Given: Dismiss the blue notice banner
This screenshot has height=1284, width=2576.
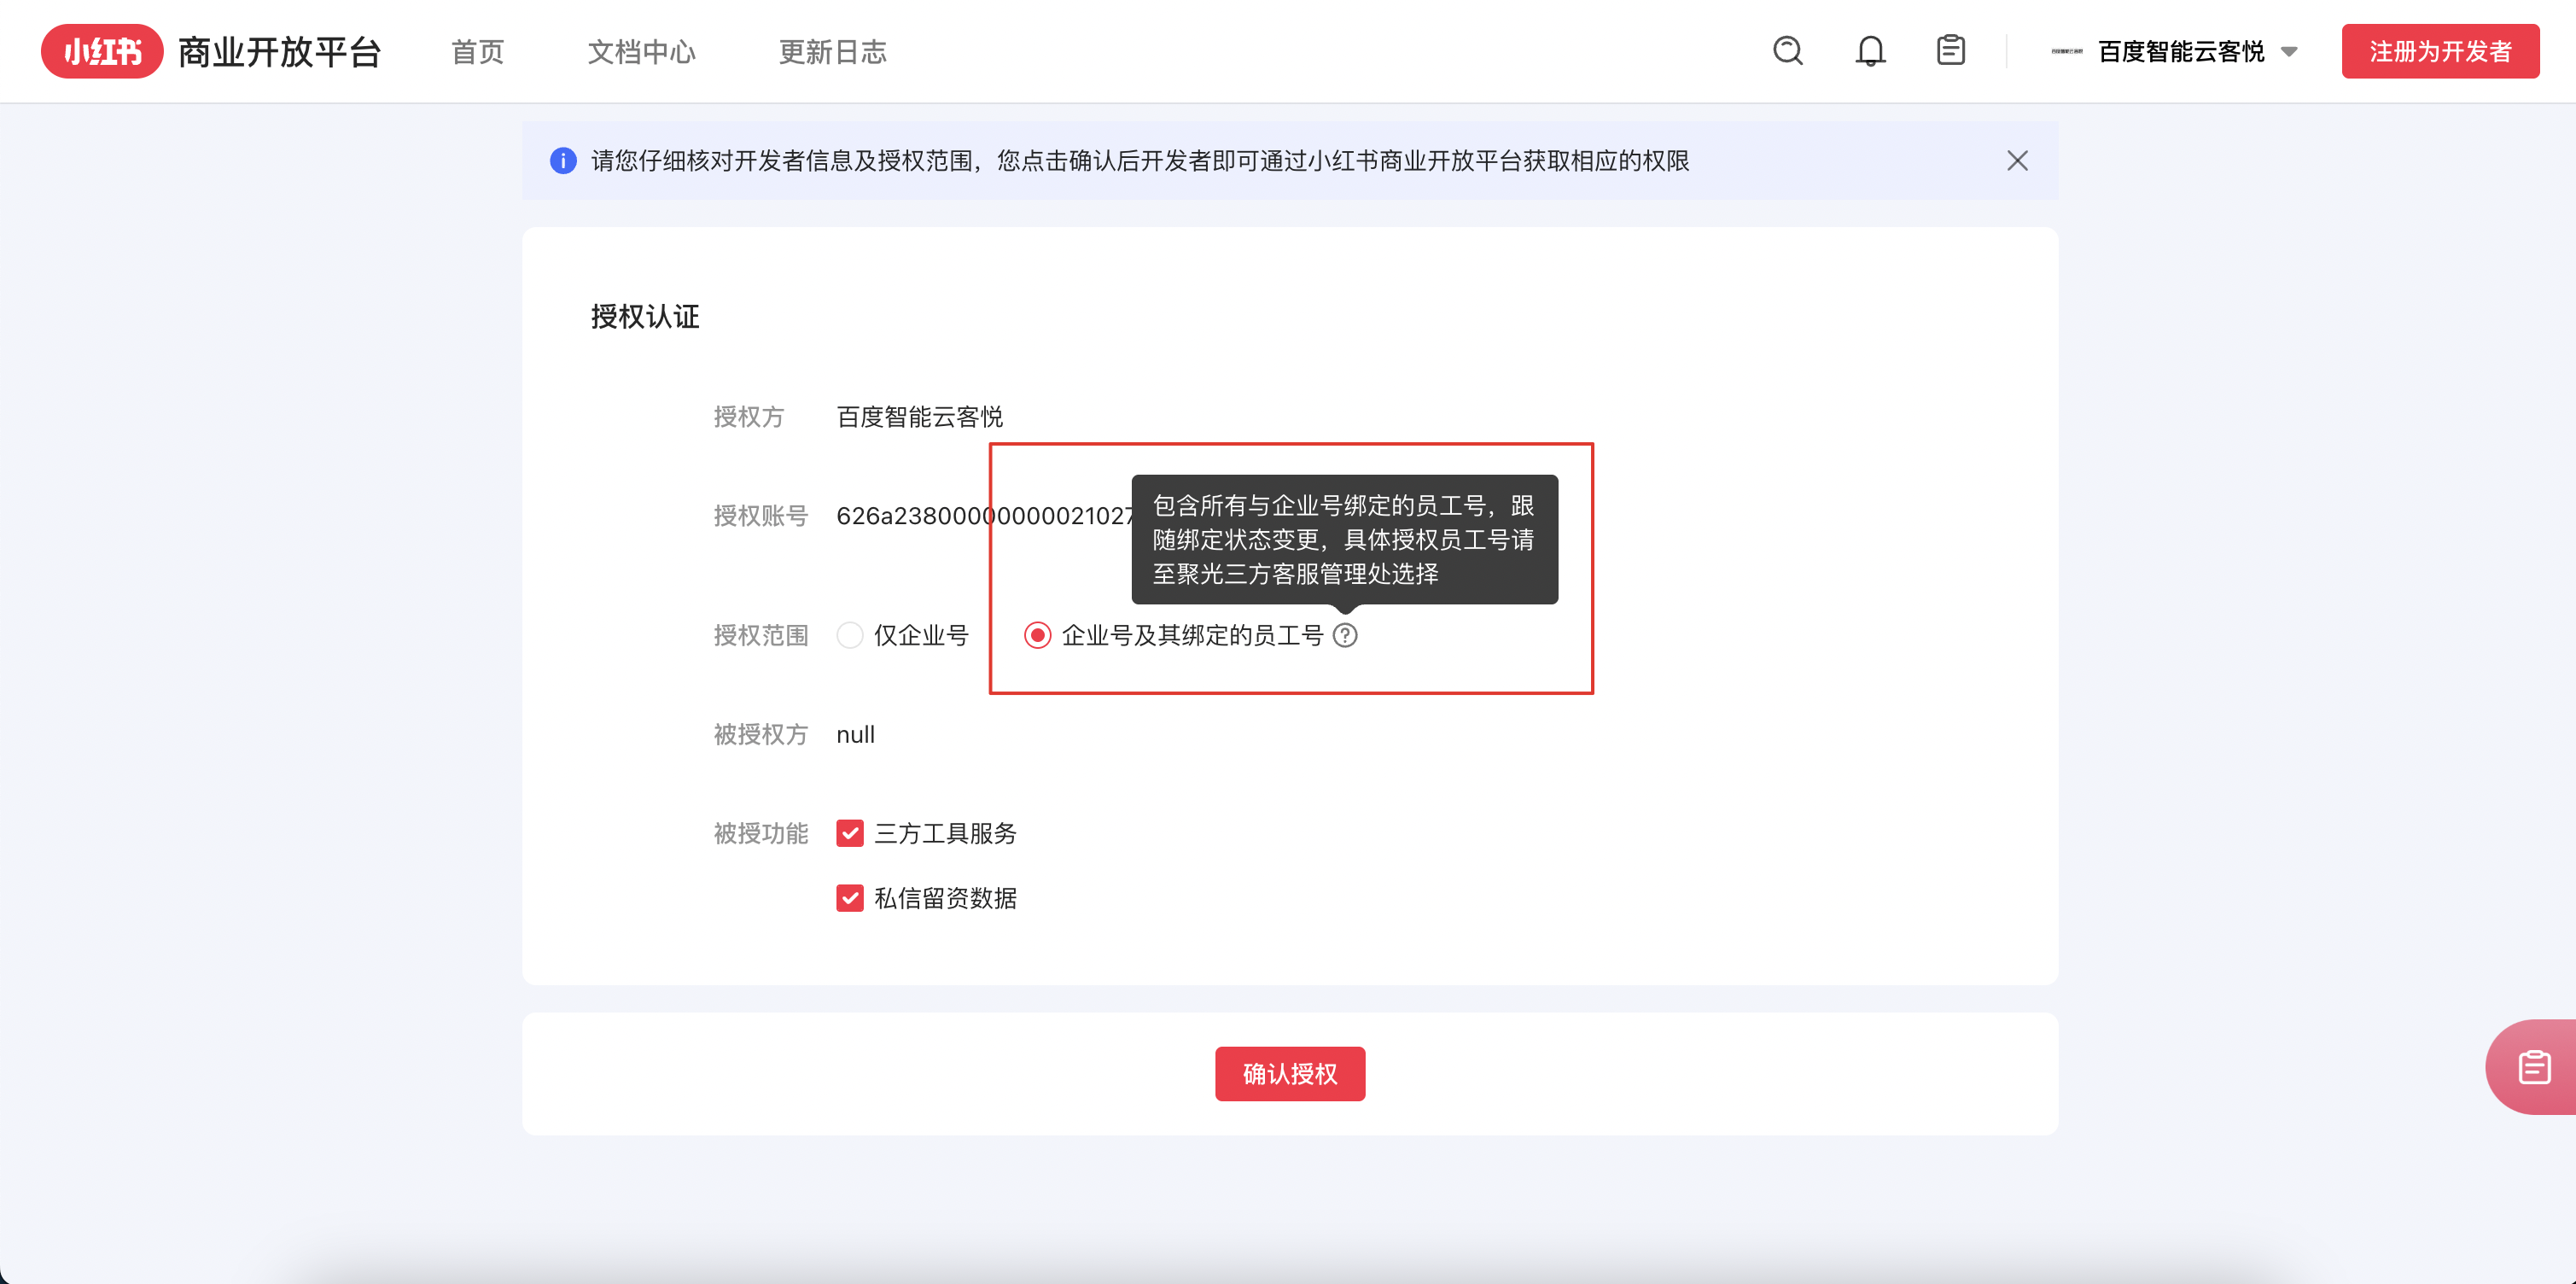Looking at the screenshot, I should [x=2017, y=161].
